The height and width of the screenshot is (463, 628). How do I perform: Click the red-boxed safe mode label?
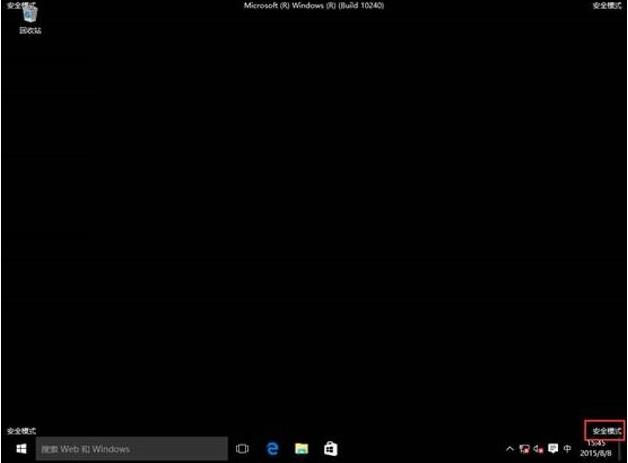click(605, 429)
